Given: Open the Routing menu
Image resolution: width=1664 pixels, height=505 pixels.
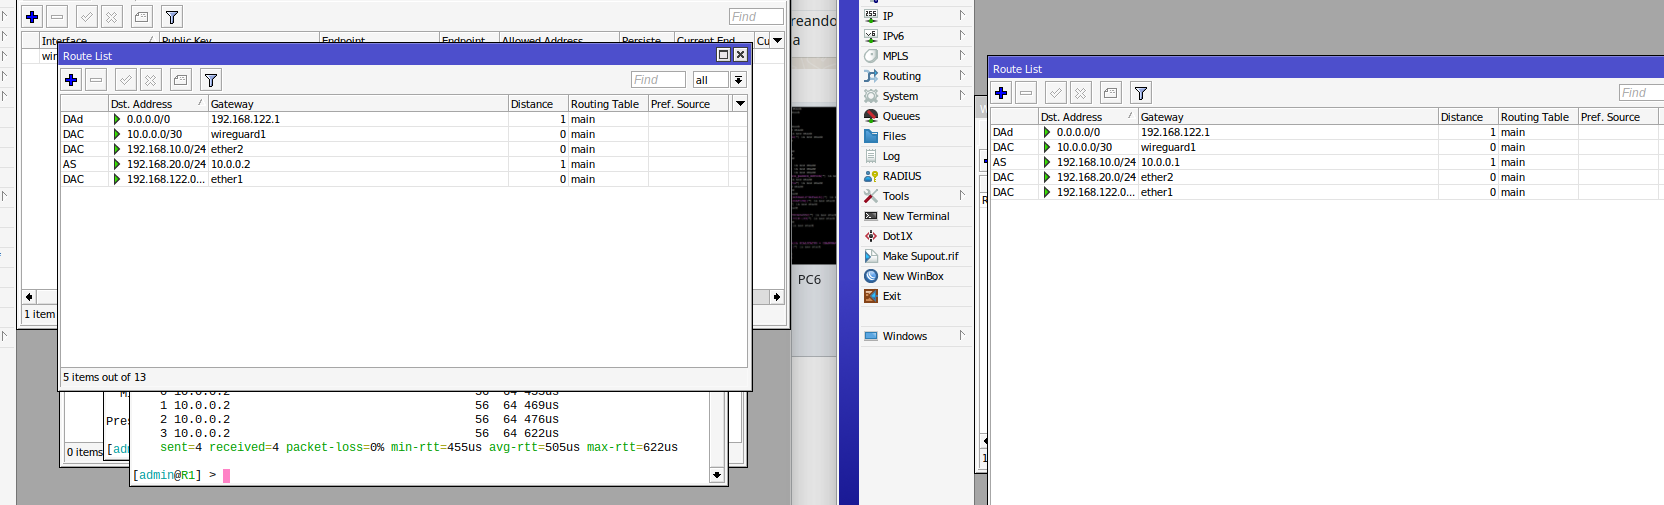Looking at the screenshot, I should click(x=915, y=76).
